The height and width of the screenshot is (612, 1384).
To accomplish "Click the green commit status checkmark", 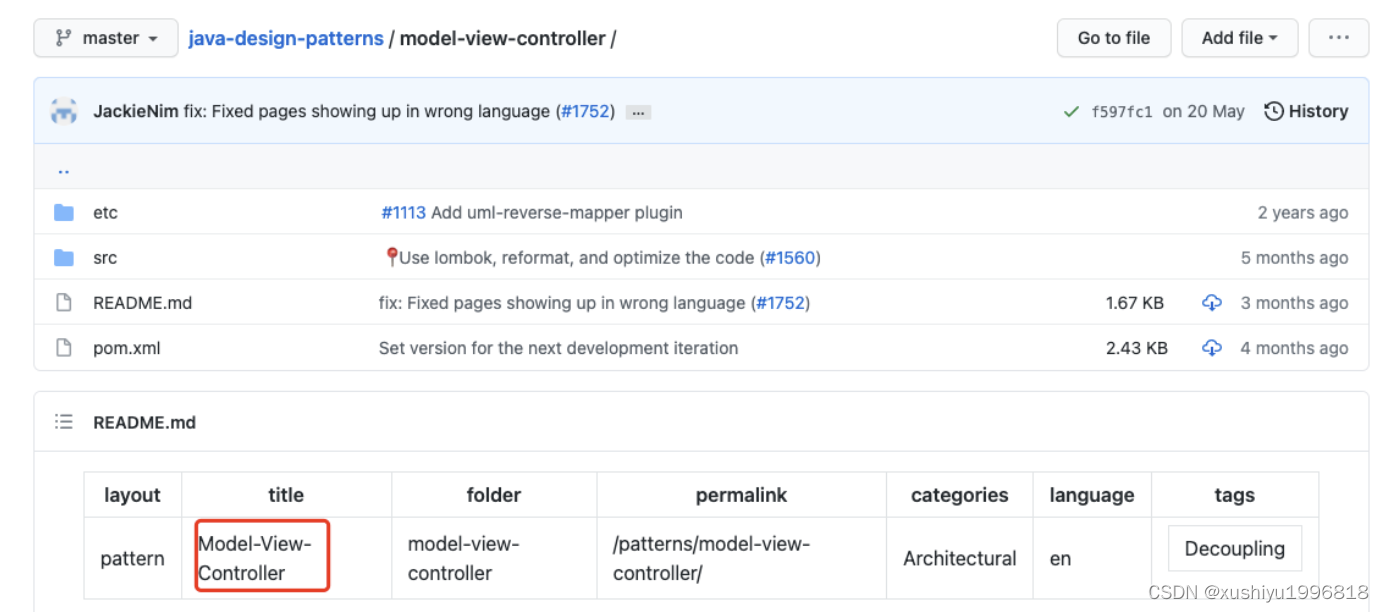I will (x=1071, y=112).
